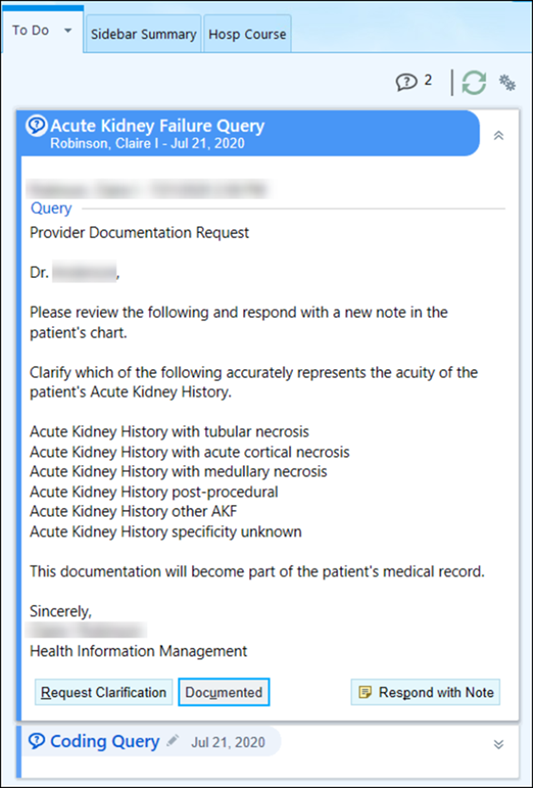Image resolution: width=533 pixels, height=788 pixels.
Task: Click the pencil icon beside Coding Query
Action: 172,740
